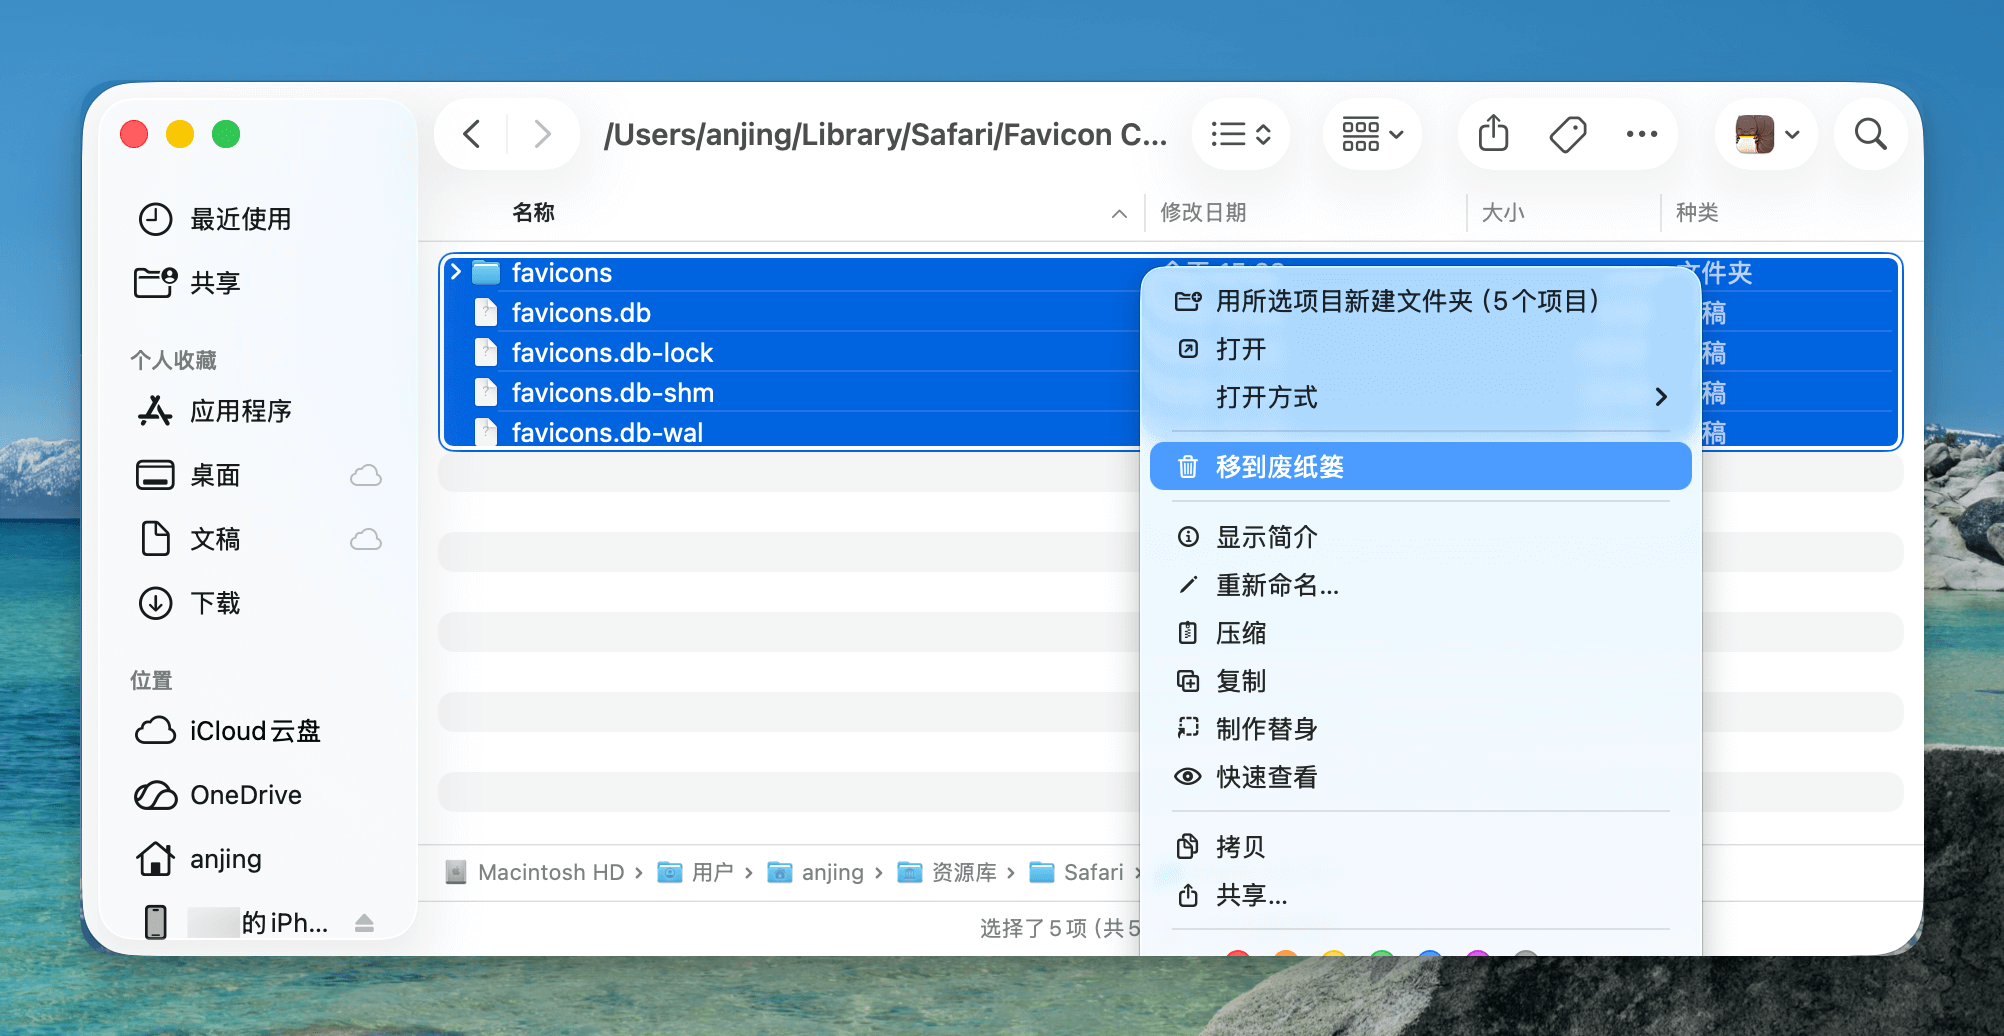Go back with the left chevron button
This screenshot has height=1036, width=2004.
pos(472,134)
